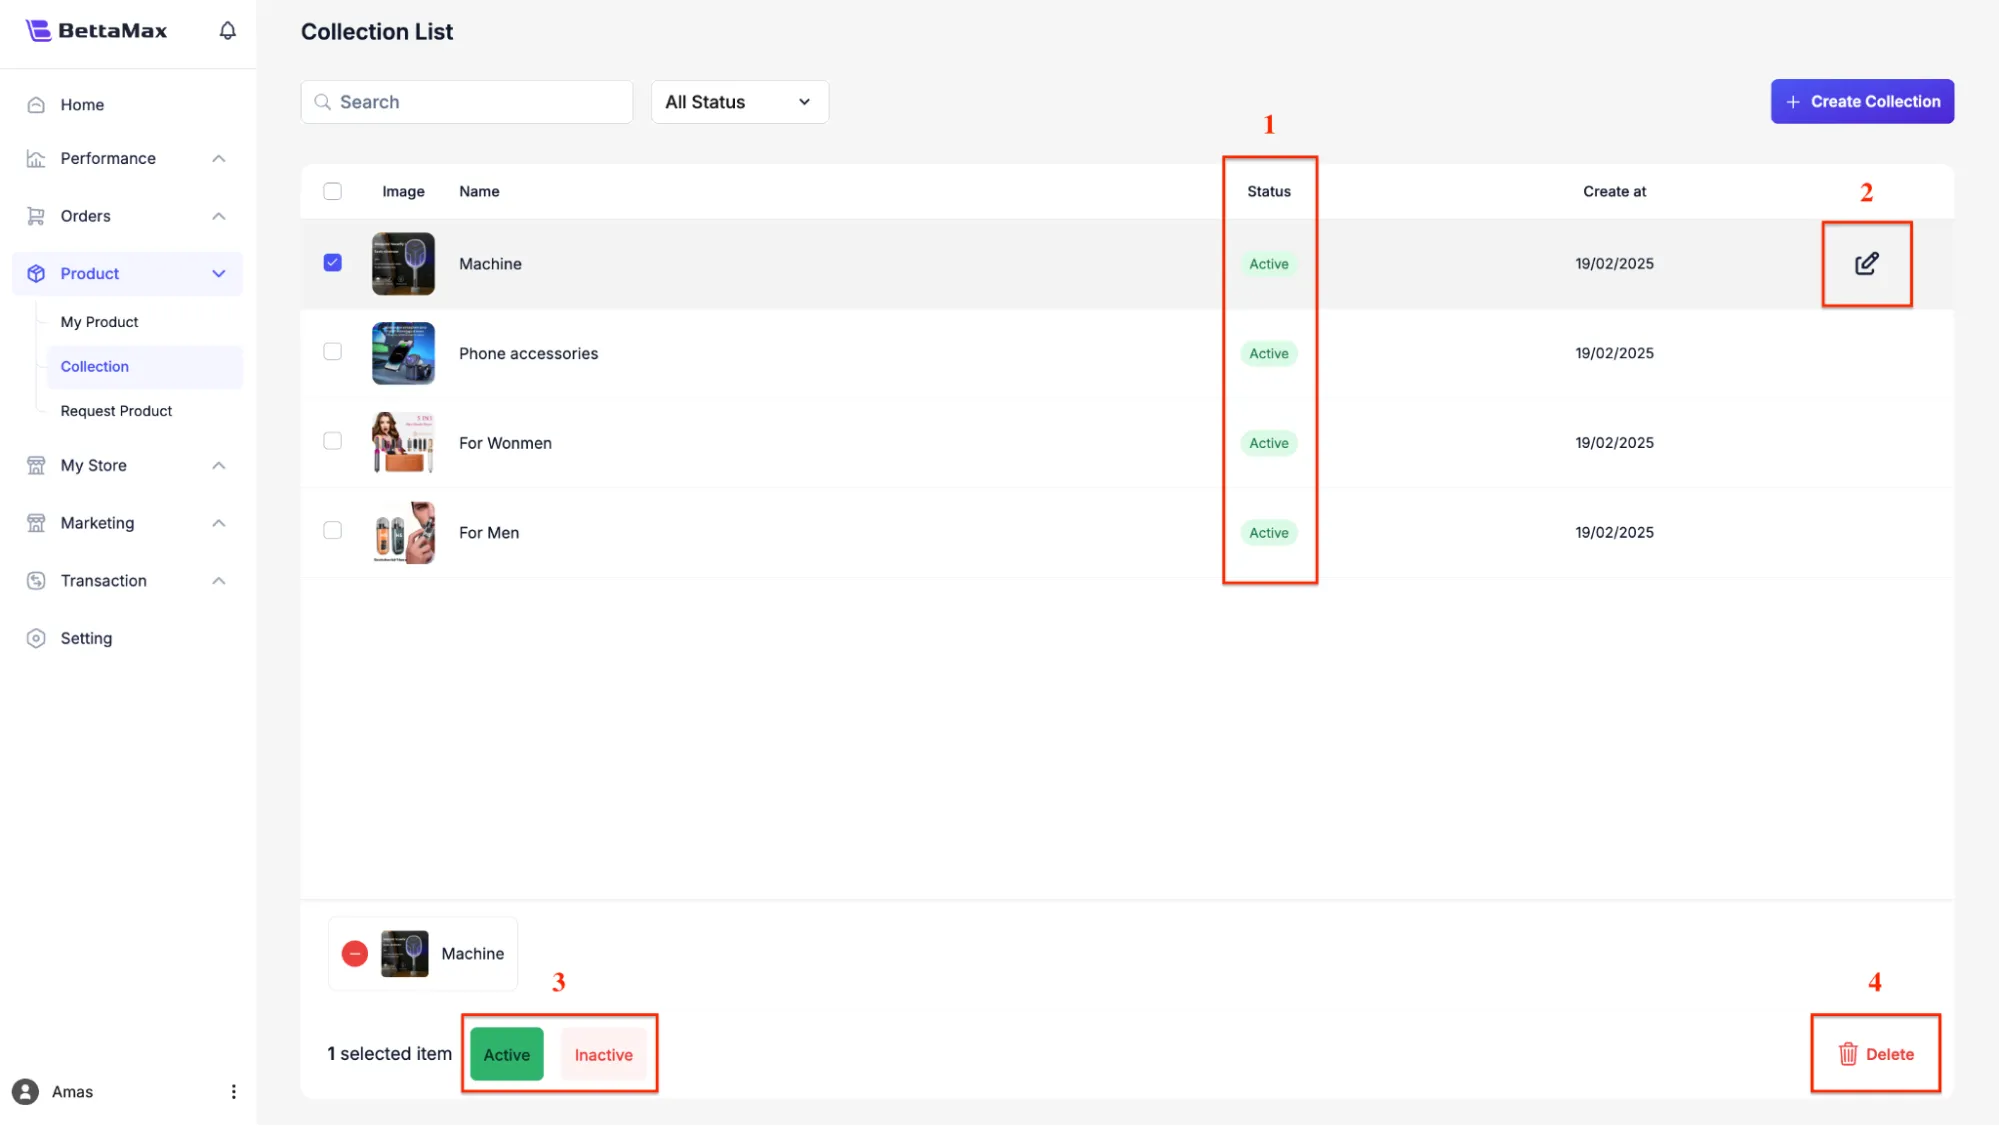Click the edit pencil icon for Machine
Screen dimensions: 1999x1126
pos(1866,264)
